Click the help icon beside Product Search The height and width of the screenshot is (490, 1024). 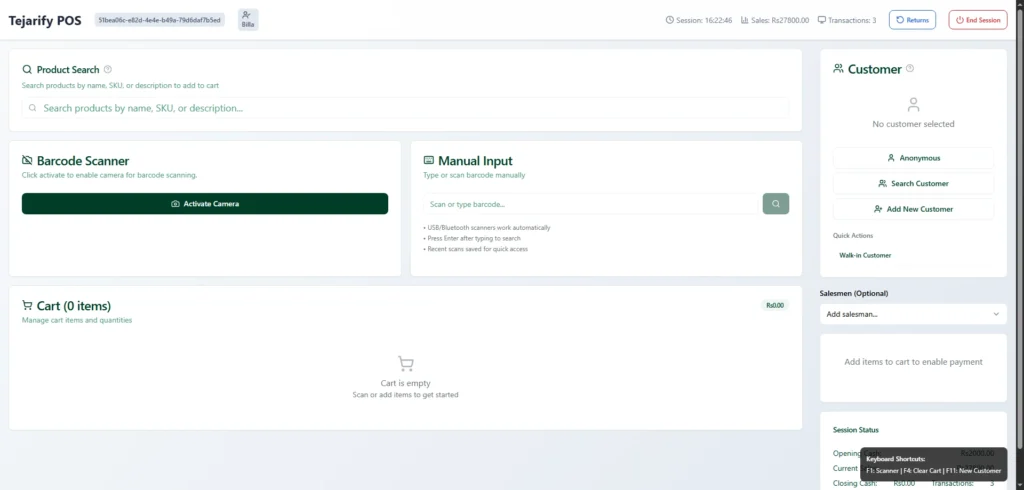tap(108, 70)
